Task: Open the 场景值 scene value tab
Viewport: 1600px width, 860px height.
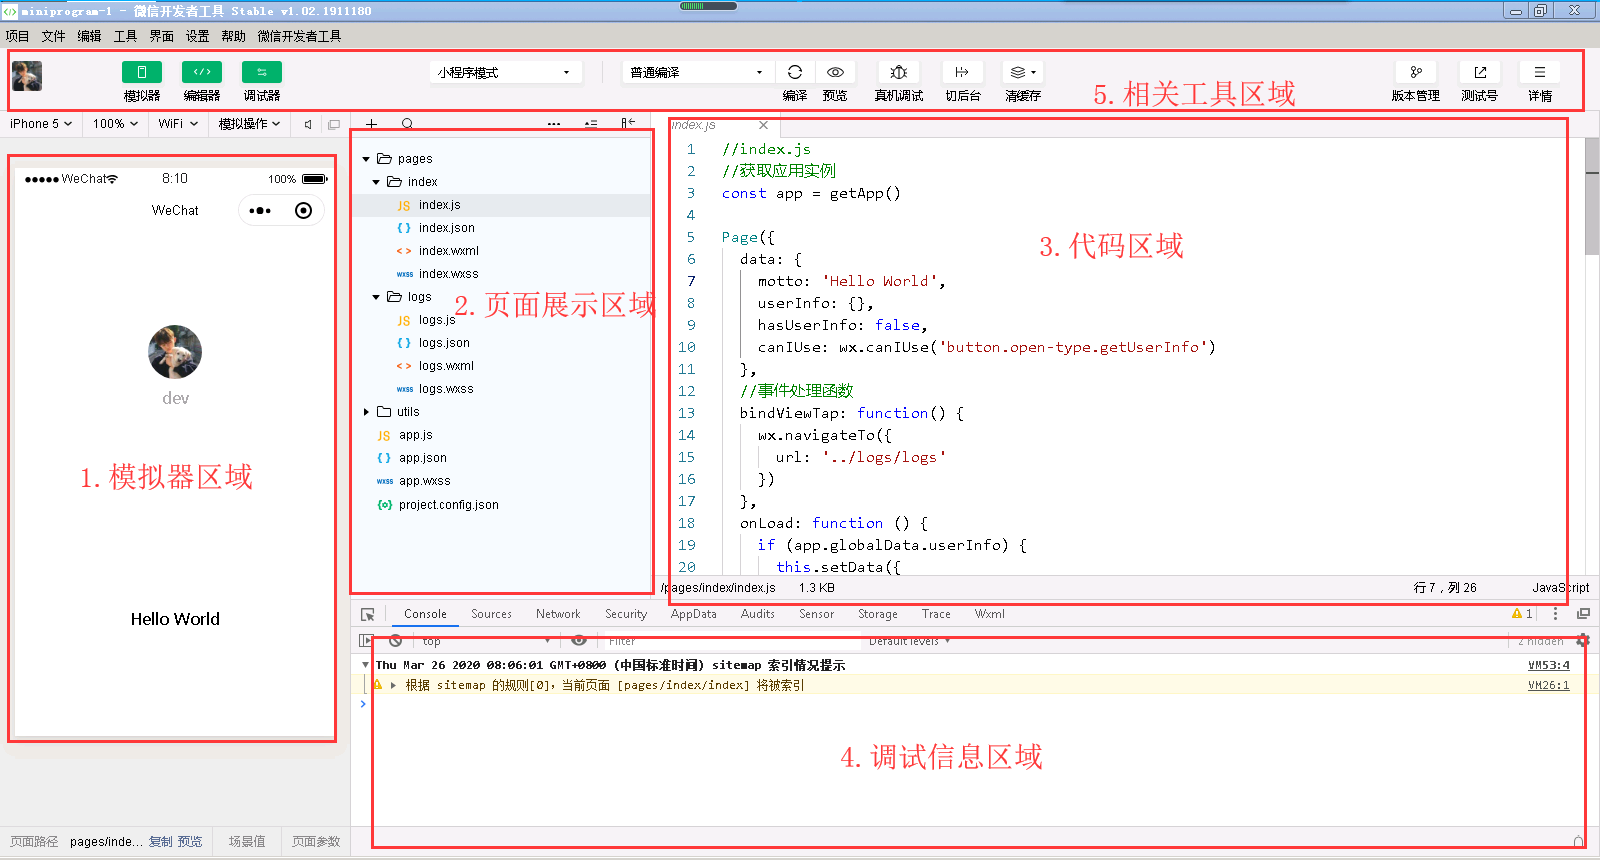Action: [x=247, y=842]
